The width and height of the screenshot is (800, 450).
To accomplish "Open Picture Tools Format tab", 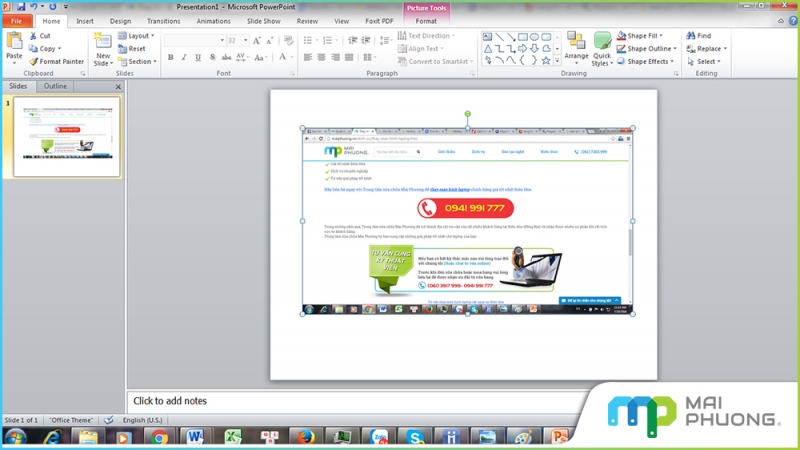I will [x=426, y=21].
